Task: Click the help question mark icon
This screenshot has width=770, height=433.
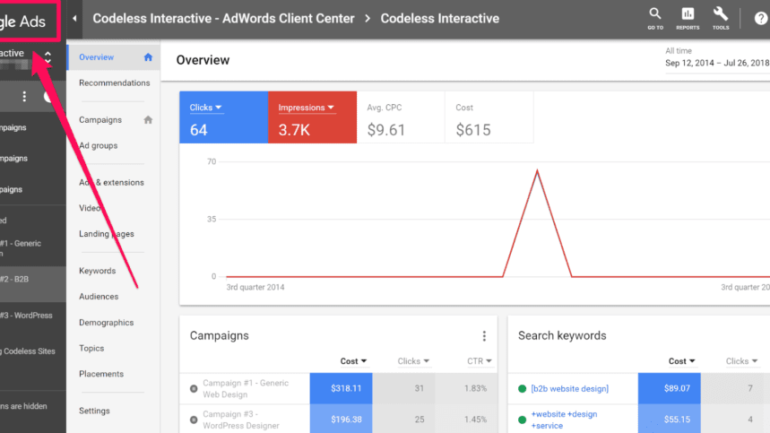Action: coord(761,19)
